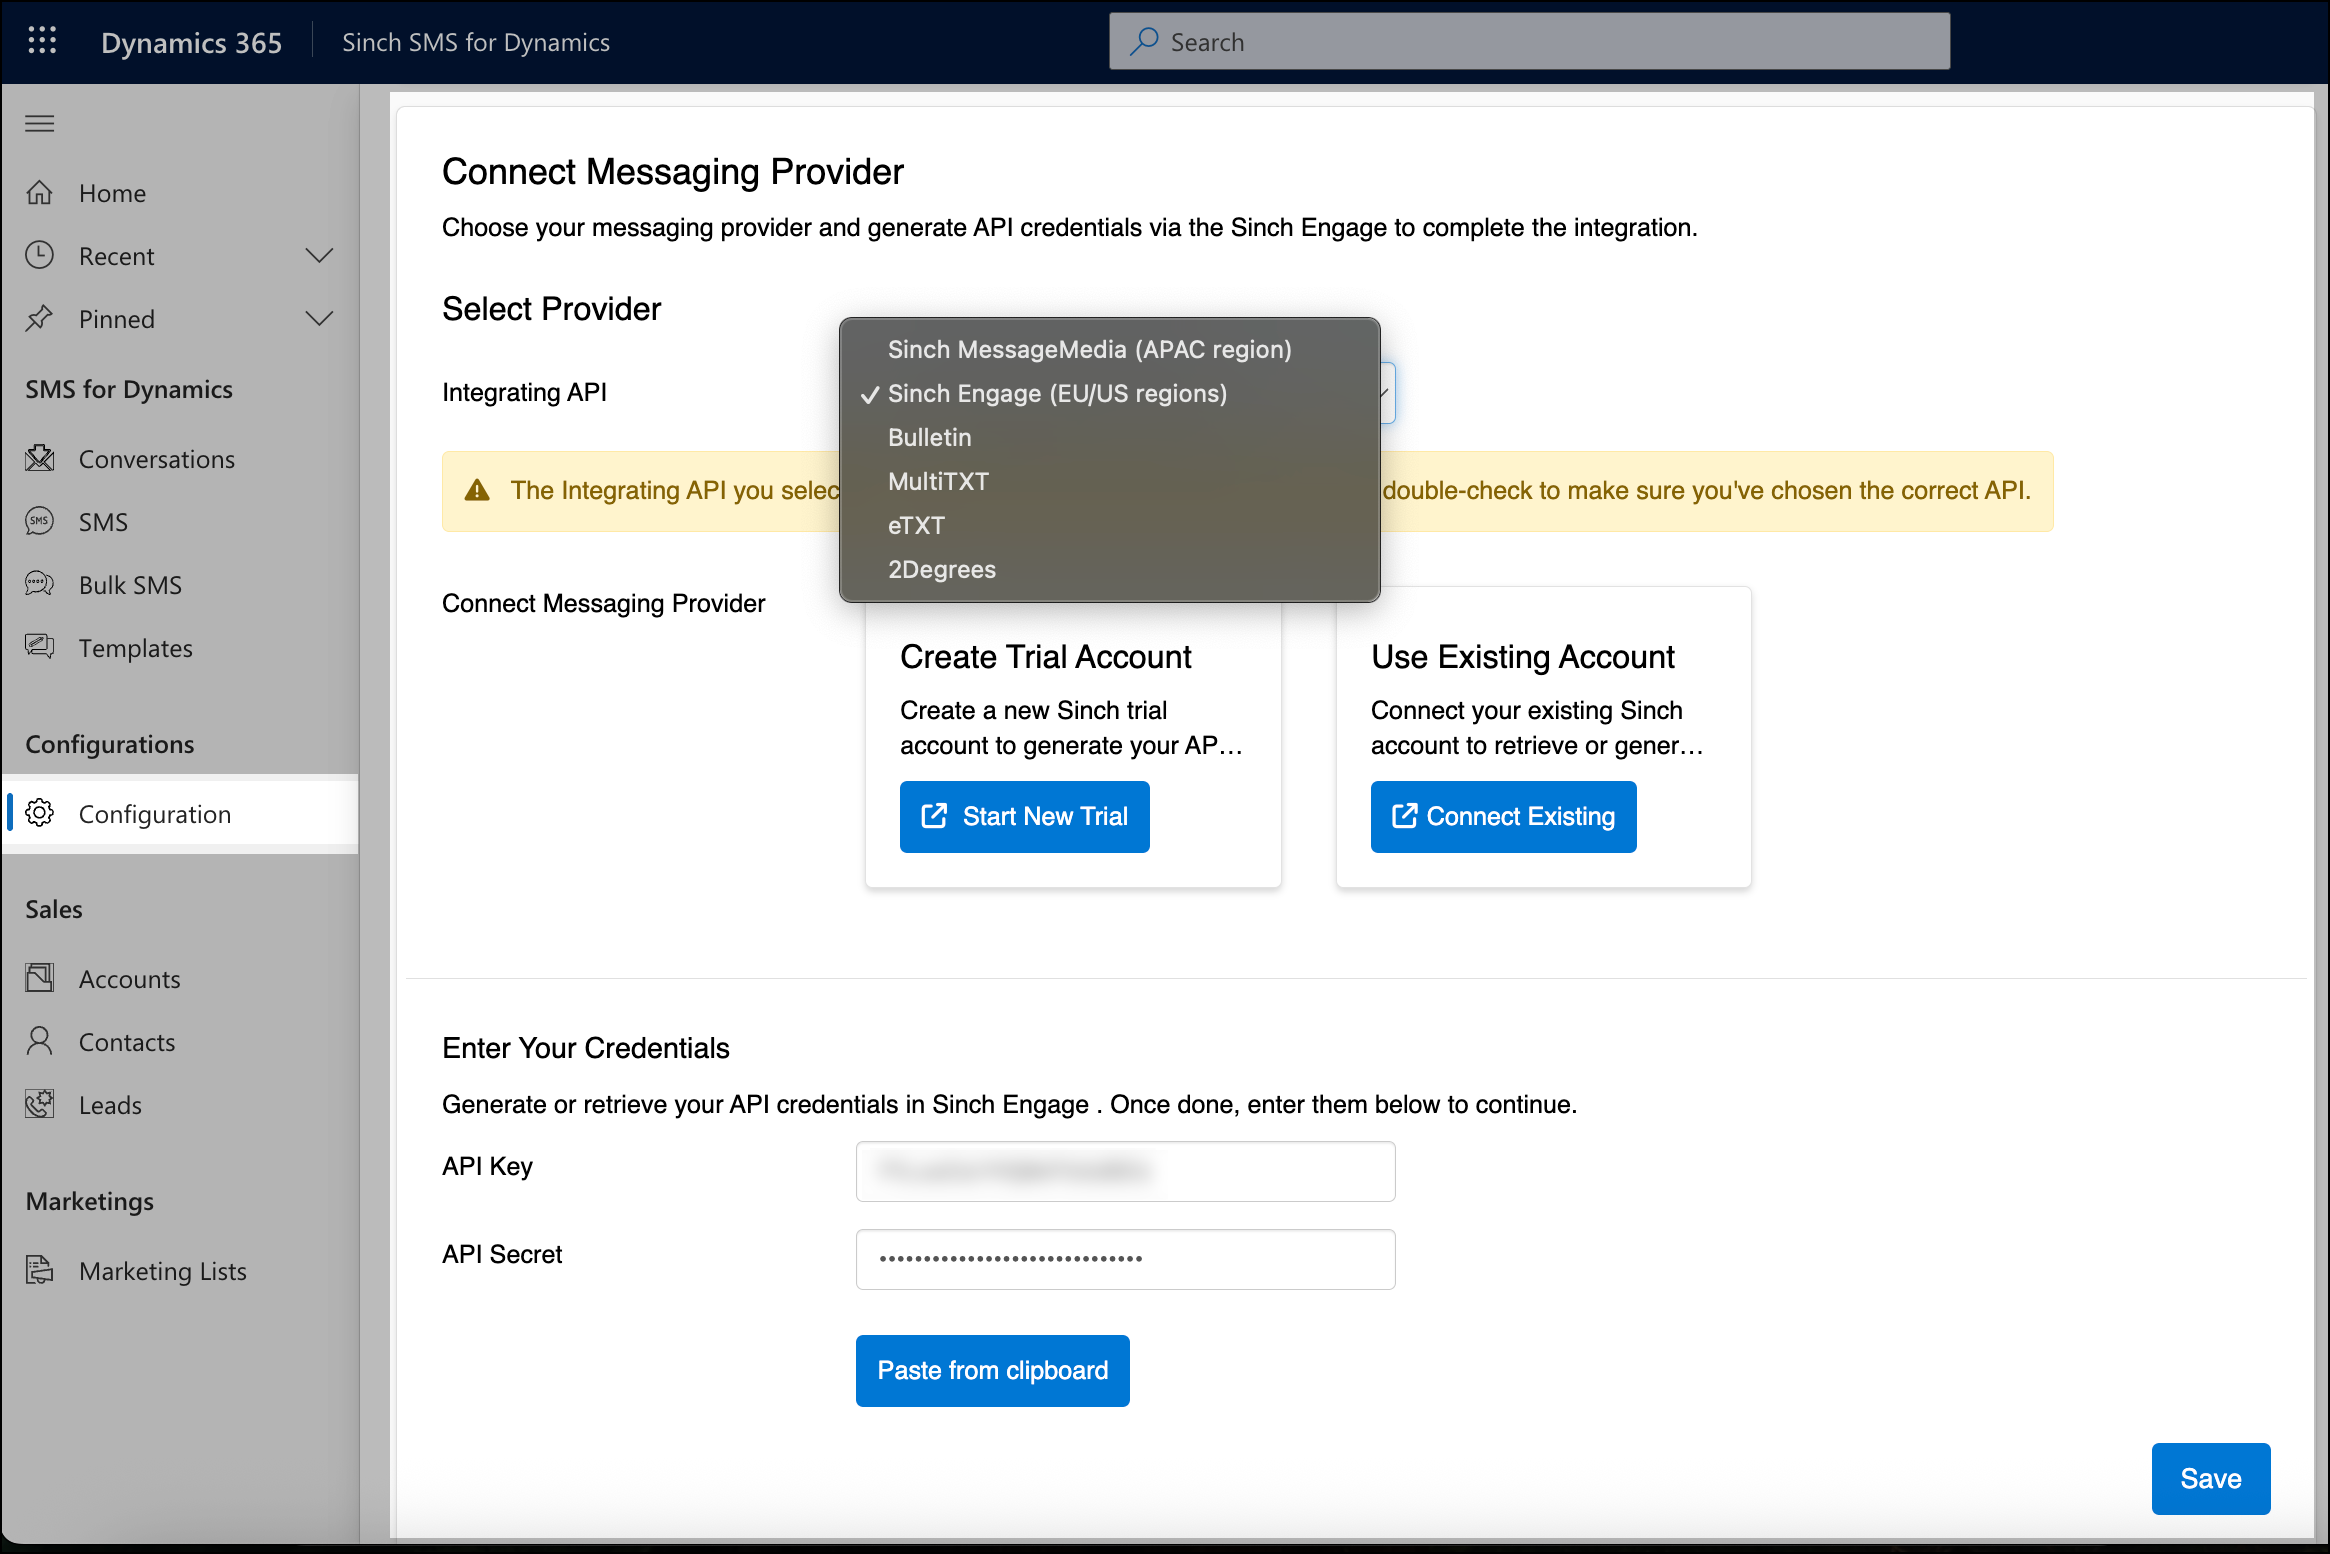Collapse the Pinned section
This screenshot has height=1554, width=2330.
point(319,318)
